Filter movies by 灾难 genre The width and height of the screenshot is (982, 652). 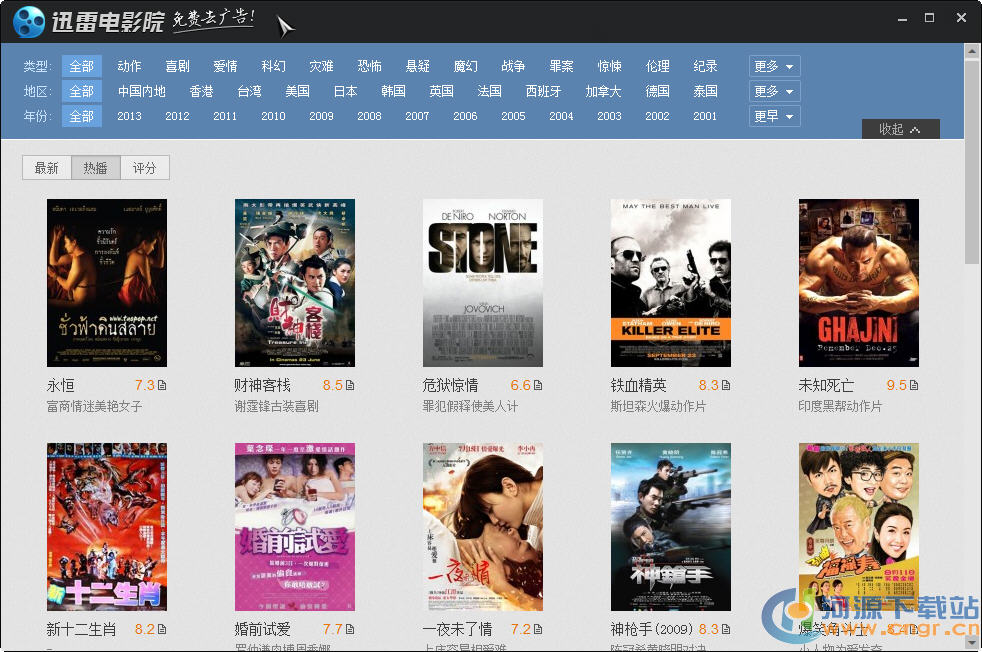click(x=321, y=66)
